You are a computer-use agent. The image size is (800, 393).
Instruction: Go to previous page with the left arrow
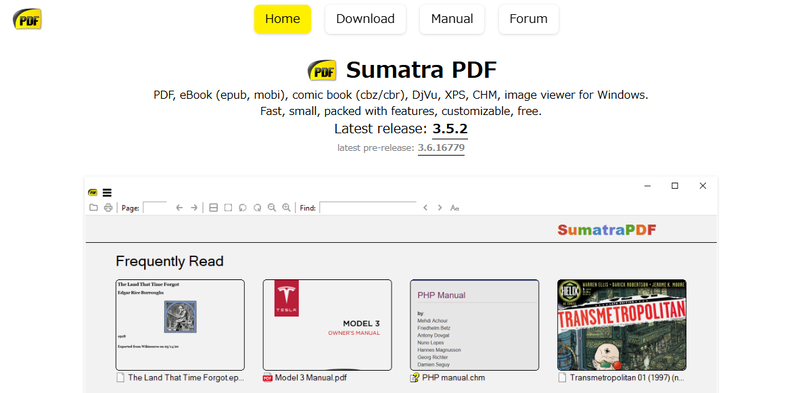click(x=179, y=208)
